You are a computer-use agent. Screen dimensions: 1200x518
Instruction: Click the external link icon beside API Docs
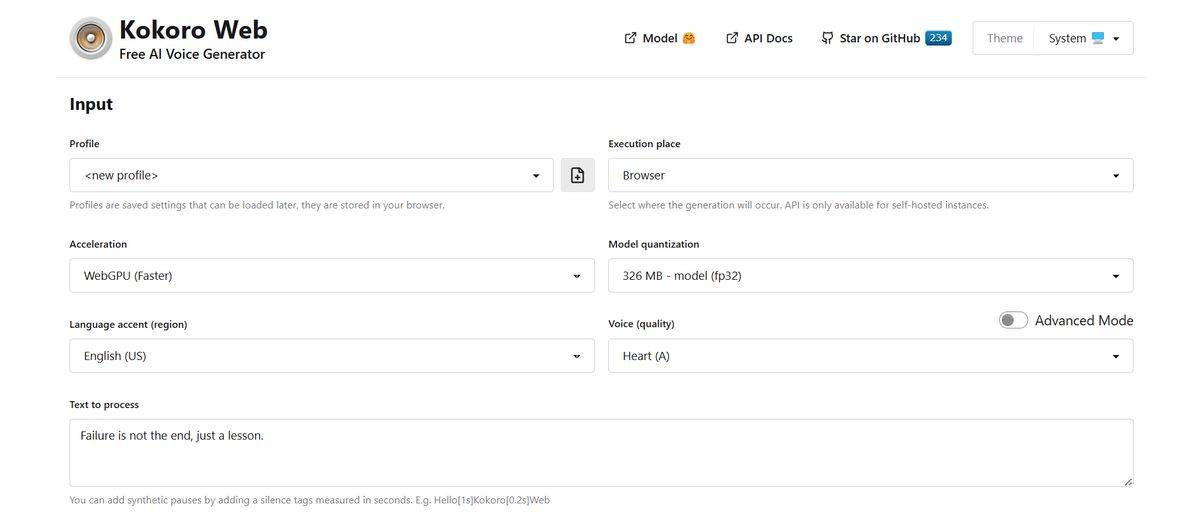[x=732, y=38]
